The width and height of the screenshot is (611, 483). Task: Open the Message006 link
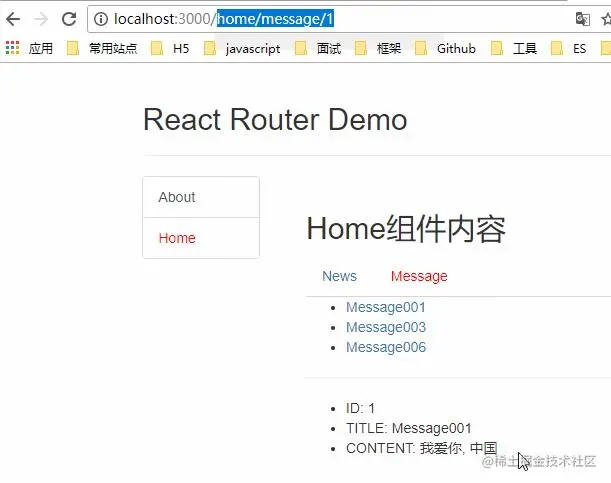point(386,347)
